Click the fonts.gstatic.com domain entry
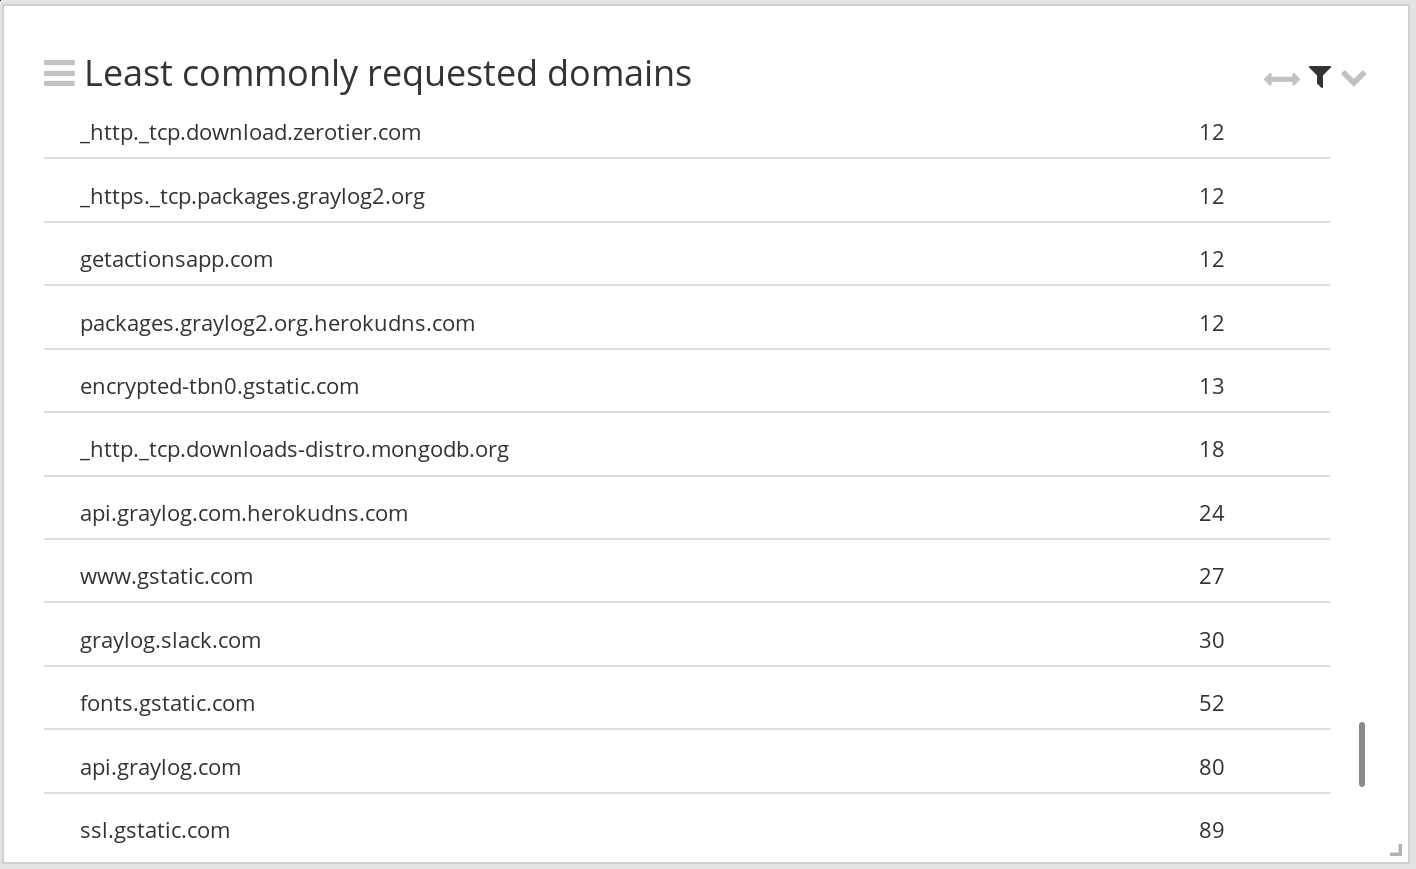Screen dimensions: 1416x869 tap(167, 704)
